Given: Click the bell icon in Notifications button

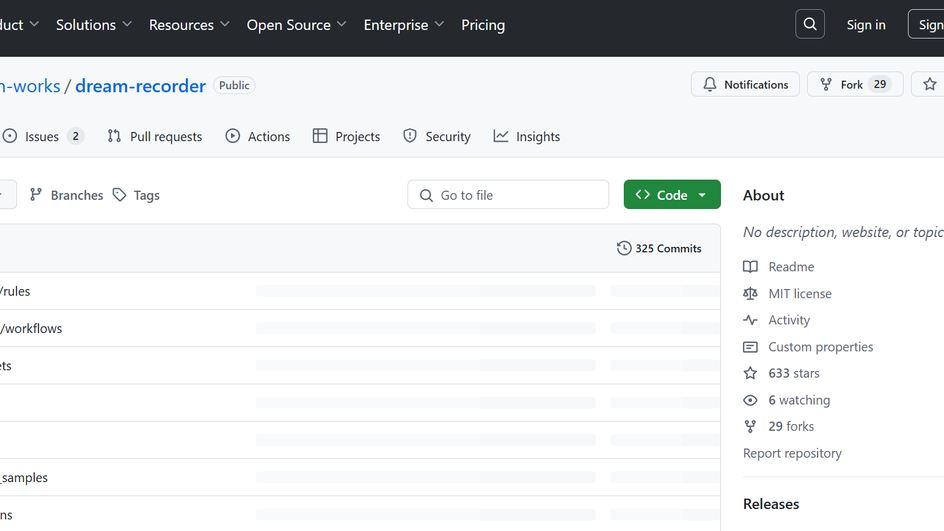Looking at the screenshot, I should pos(710,84).
